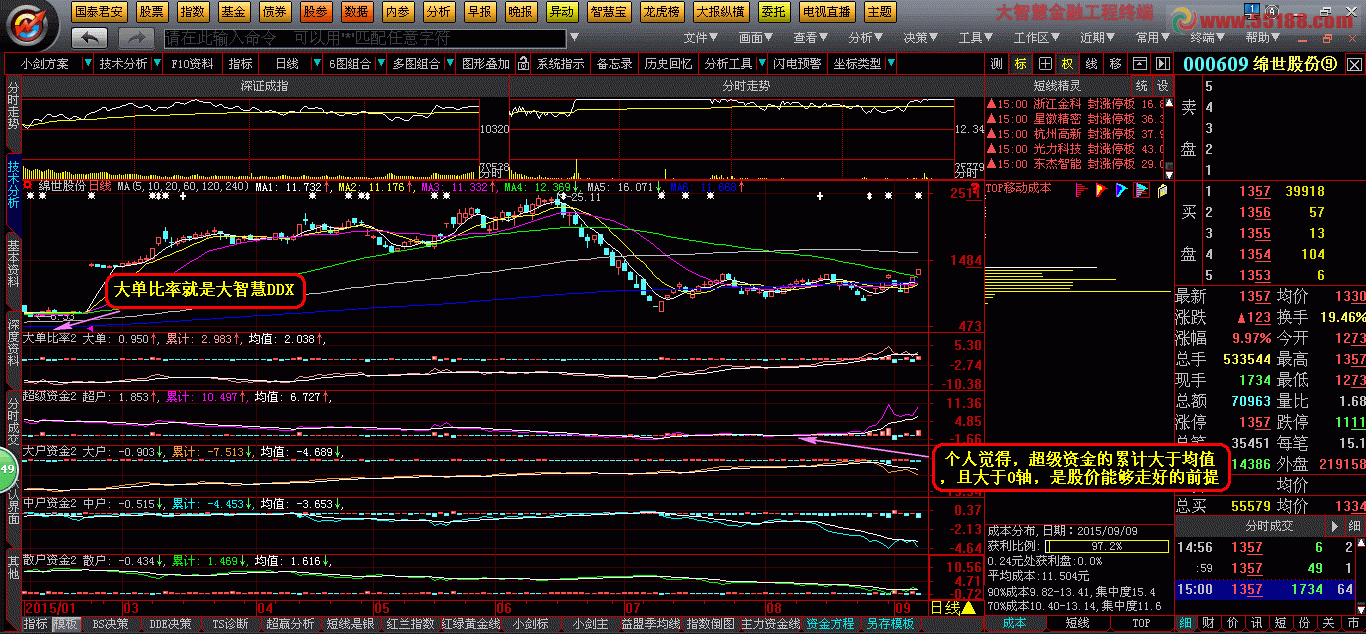Screen dimensions: 1366x634
Task: Toggle the 细 detail tab in quote panel
Action: tap(1185, 623)
